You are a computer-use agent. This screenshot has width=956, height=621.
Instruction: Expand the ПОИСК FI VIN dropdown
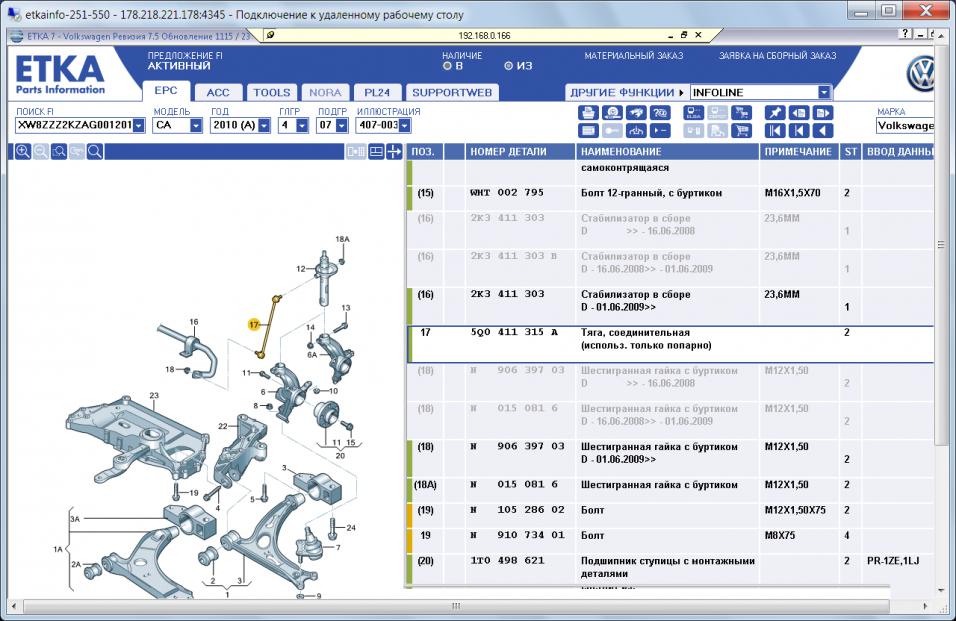pyautogui.click(x=139, y=126)
